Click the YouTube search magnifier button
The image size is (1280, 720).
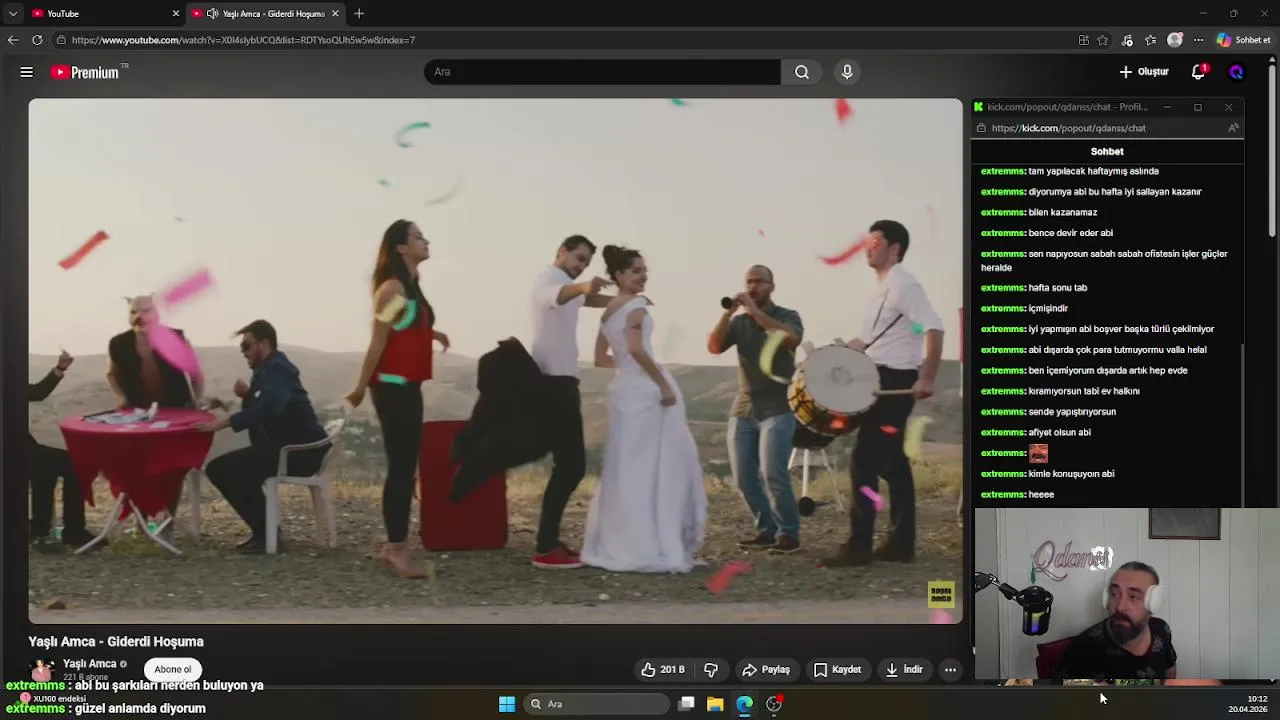pyautogui.click(x=802, y=72)
